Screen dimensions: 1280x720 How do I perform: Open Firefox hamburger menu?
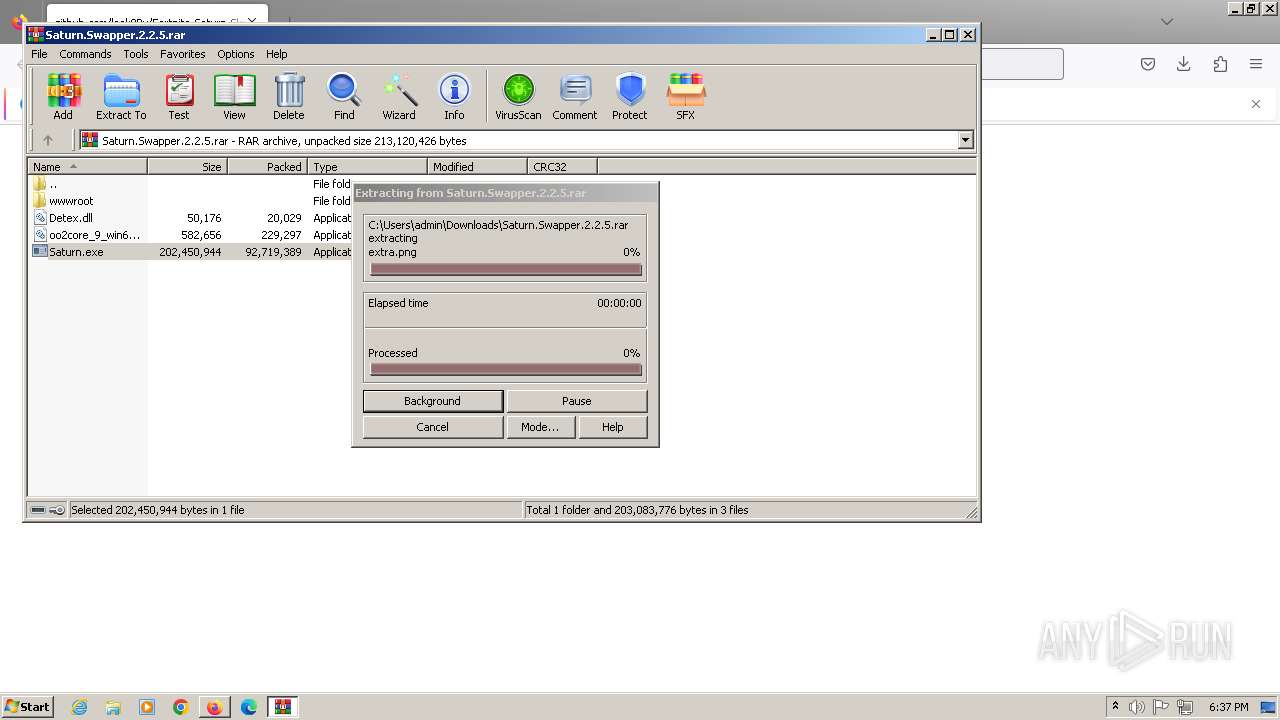[x=1256, y=64]
